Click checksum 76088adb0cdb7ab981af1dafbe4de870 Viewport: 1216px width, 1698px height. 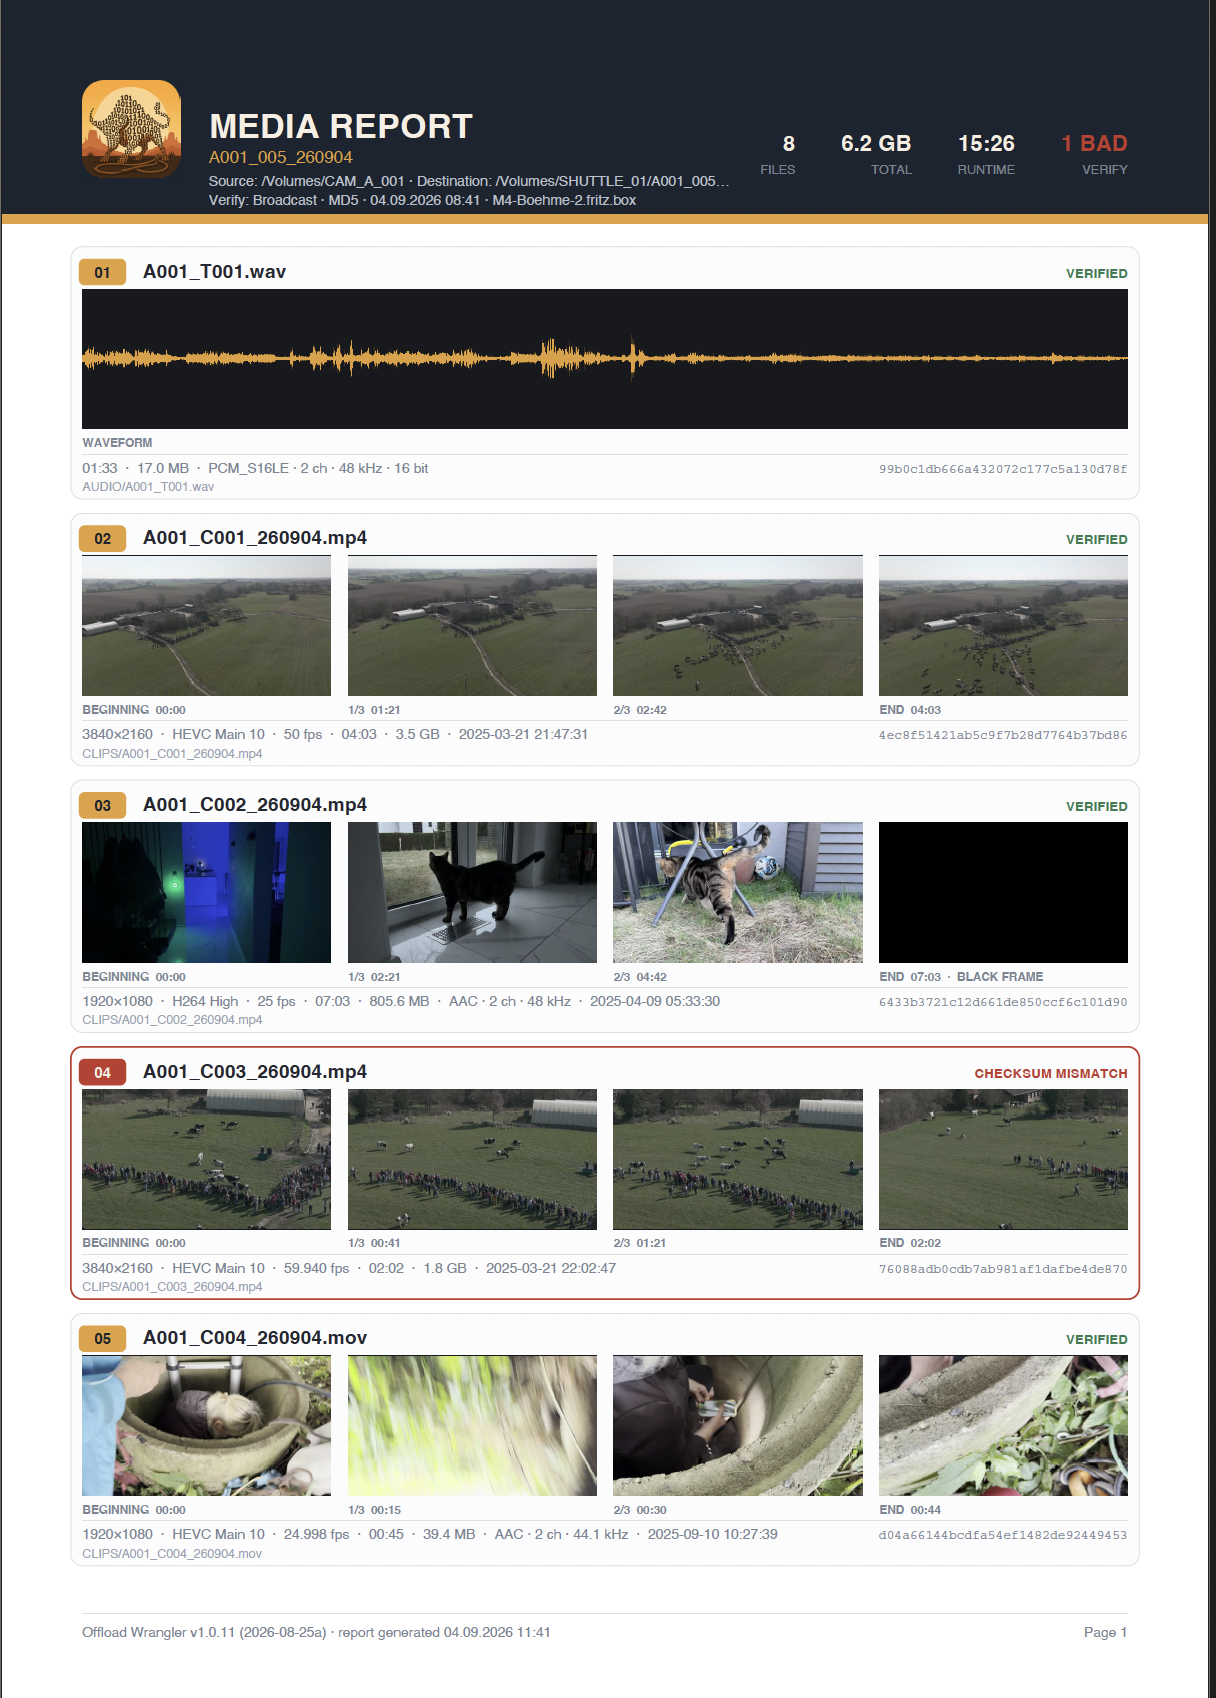coord(1003,1269)
